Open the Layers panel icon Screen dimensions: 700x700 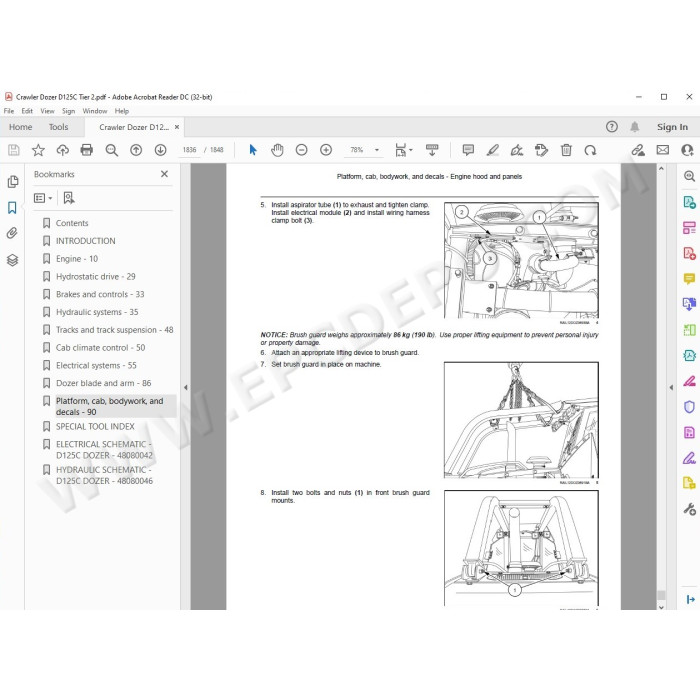pos(12,260)
